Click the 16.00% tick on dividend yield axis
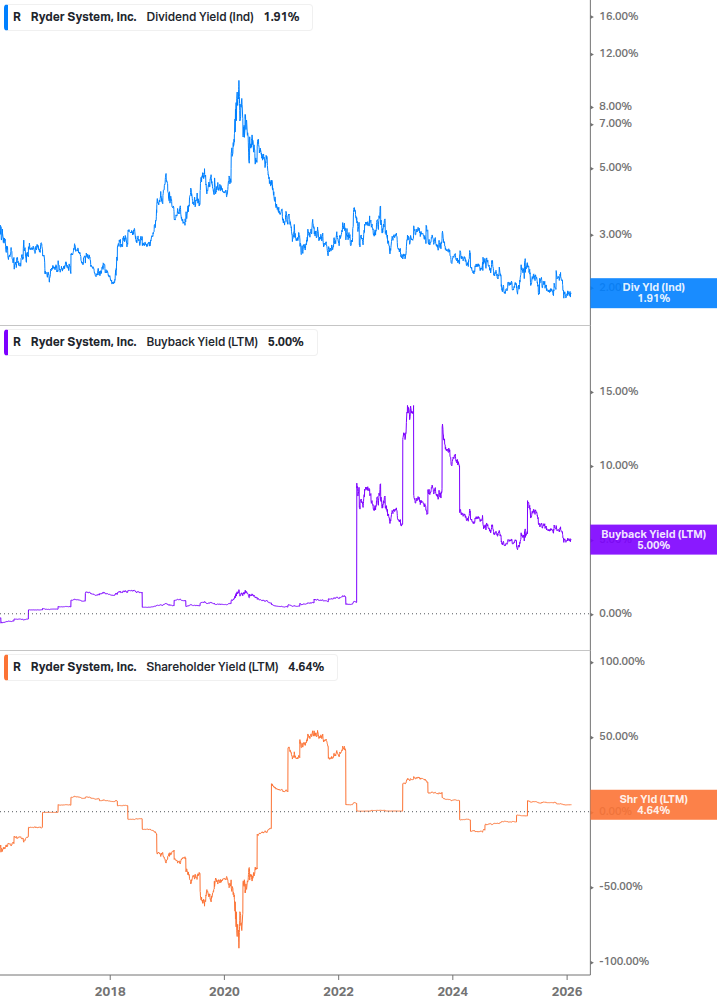Screen dimensions: 717x1005 [618, 17]
